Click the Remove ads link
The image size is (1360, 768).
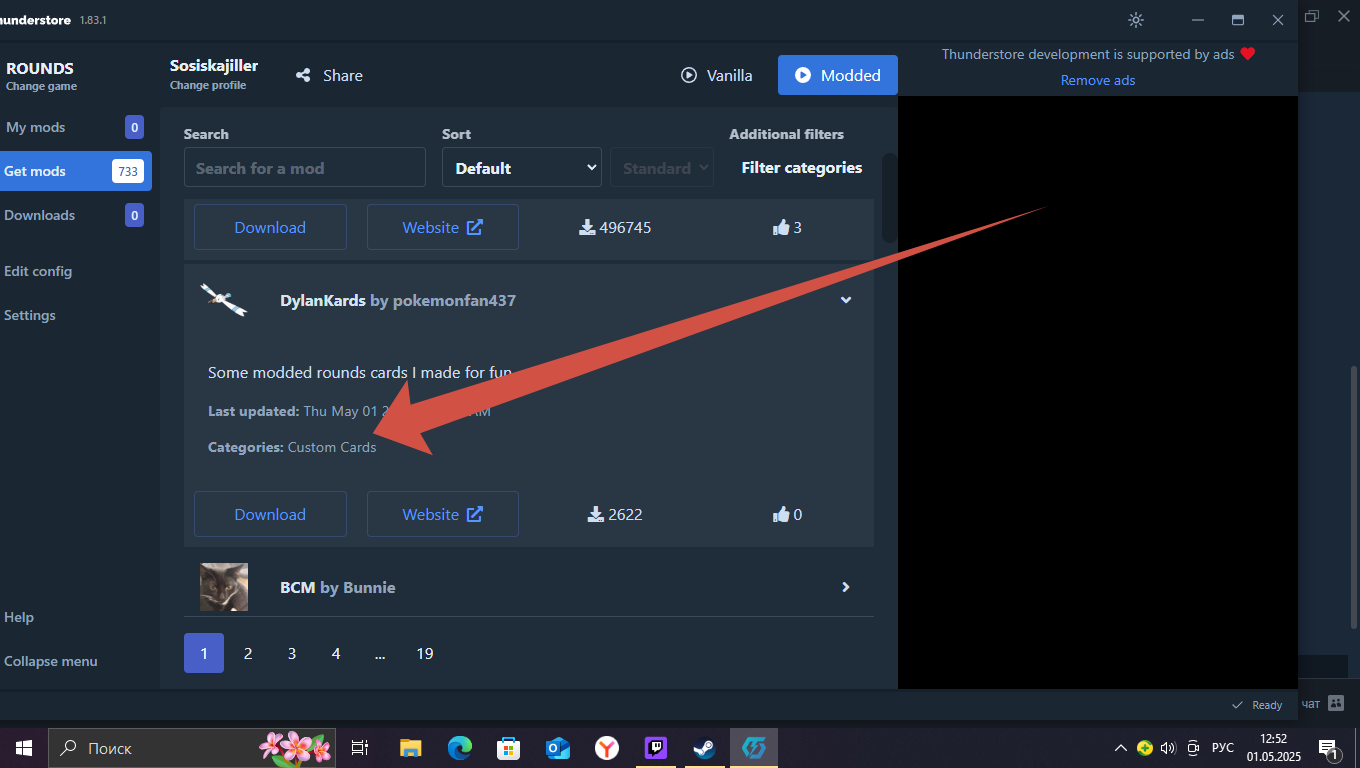(x=1098, y=80)
